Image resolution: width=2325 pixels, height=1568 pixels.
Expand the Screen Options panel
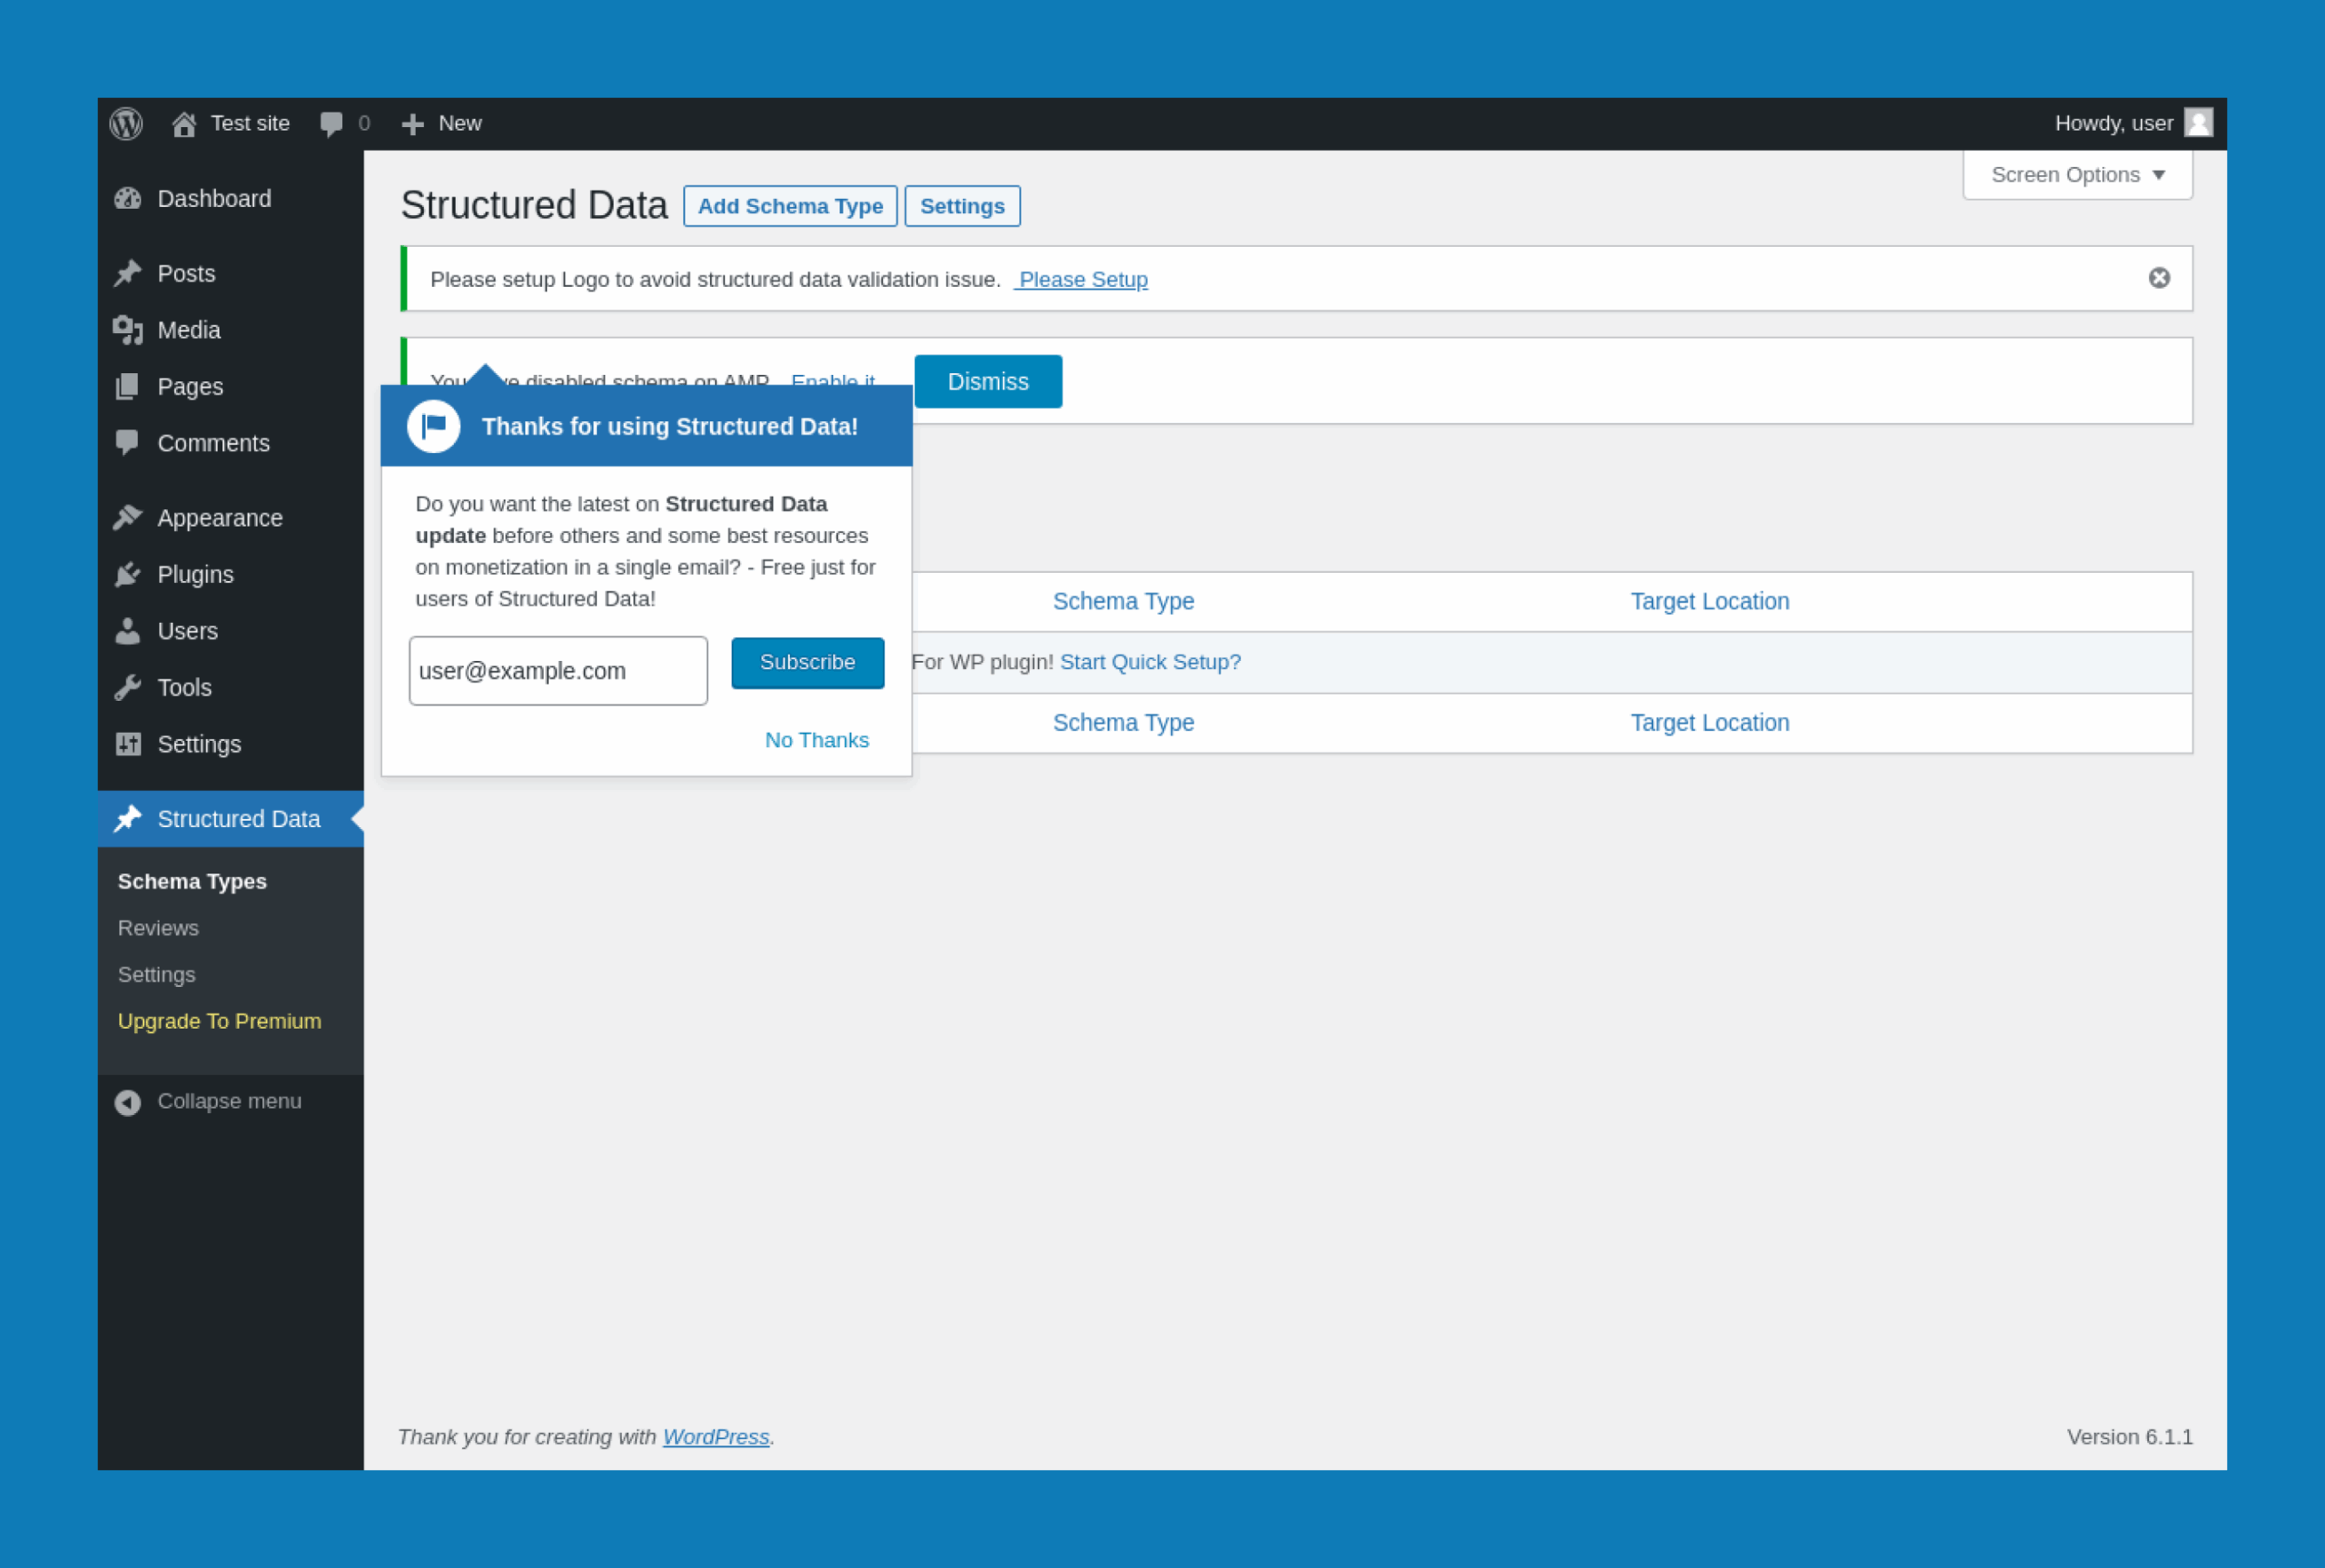2076,174
